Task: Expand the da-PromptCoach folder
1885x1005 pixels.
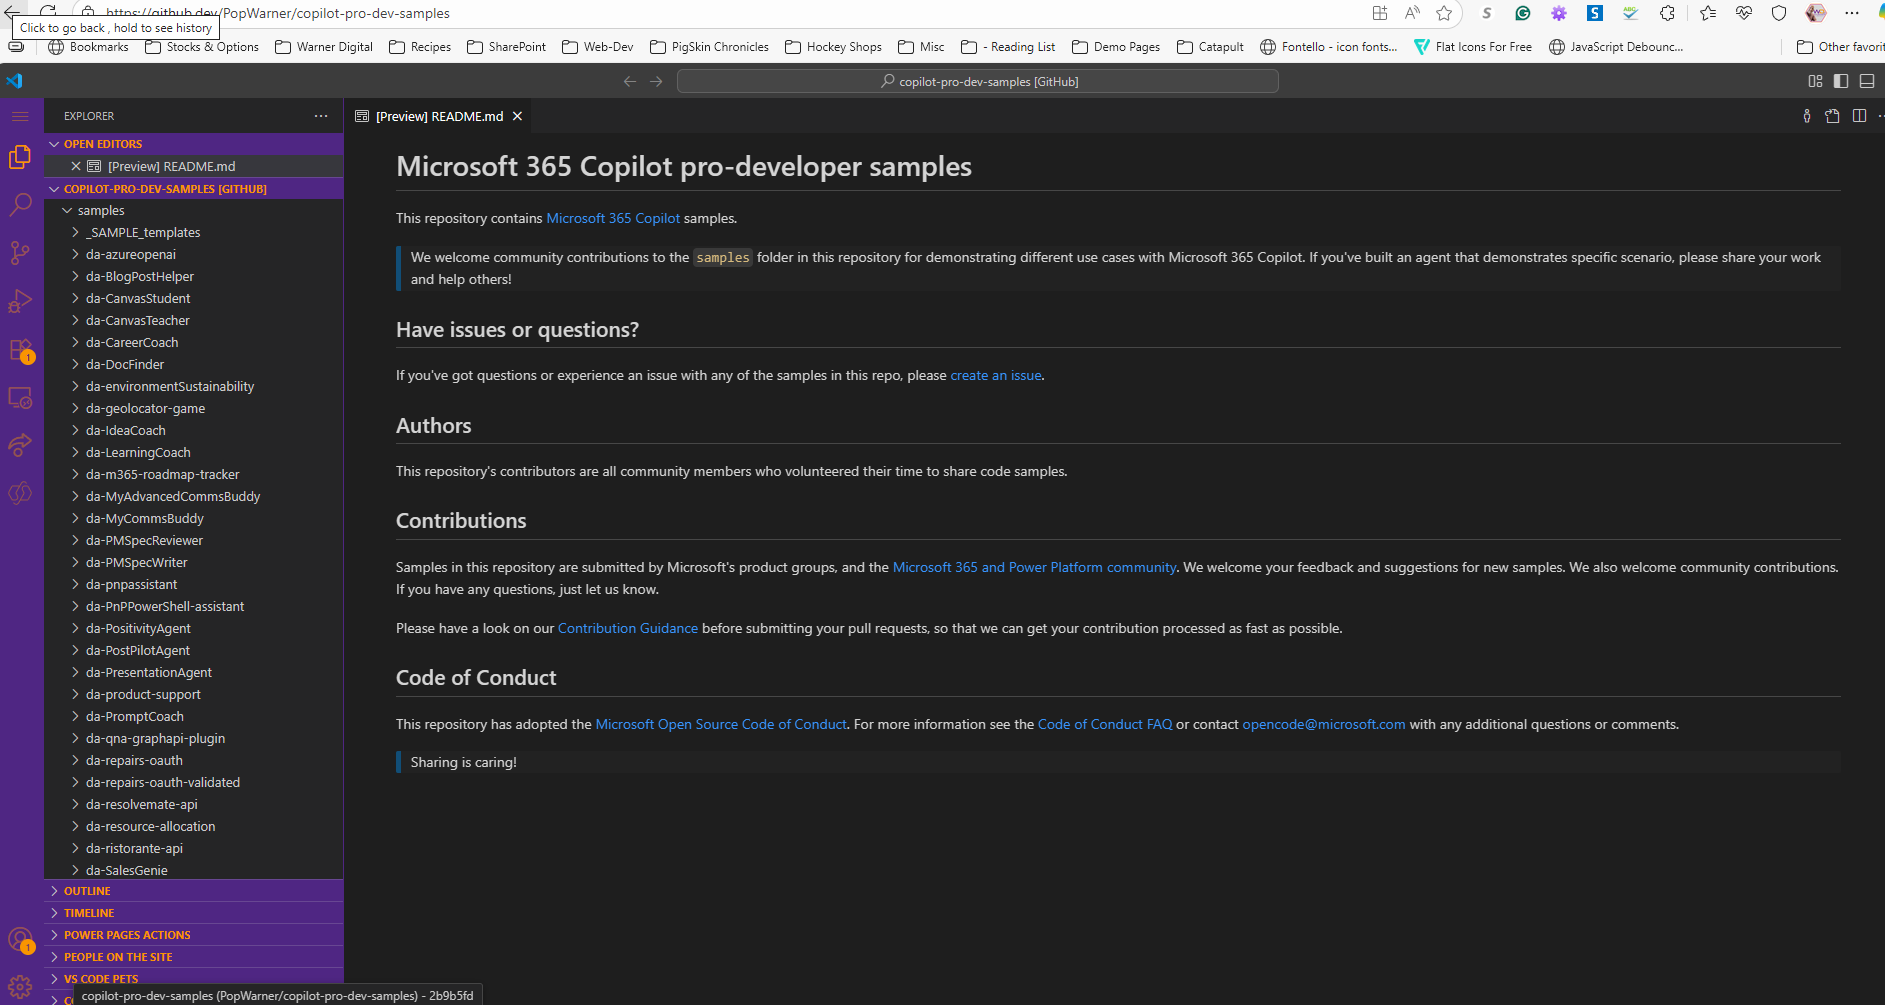Action: pos(194,717)
